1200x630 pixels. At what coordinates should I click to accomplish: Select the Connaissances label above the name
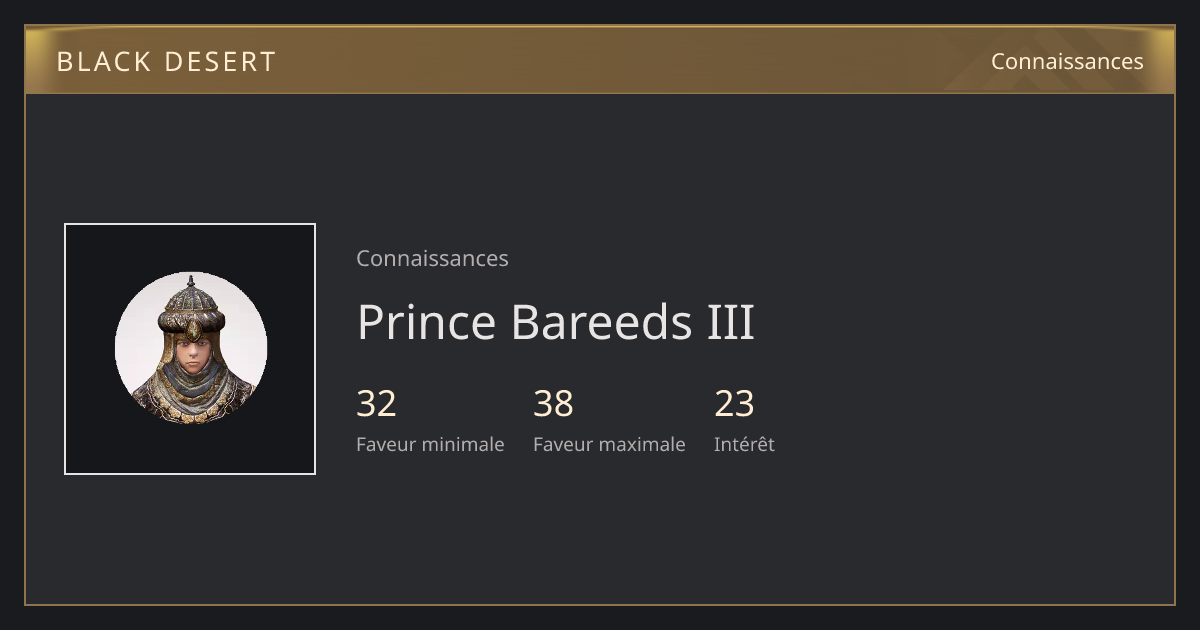coord(432,258)
